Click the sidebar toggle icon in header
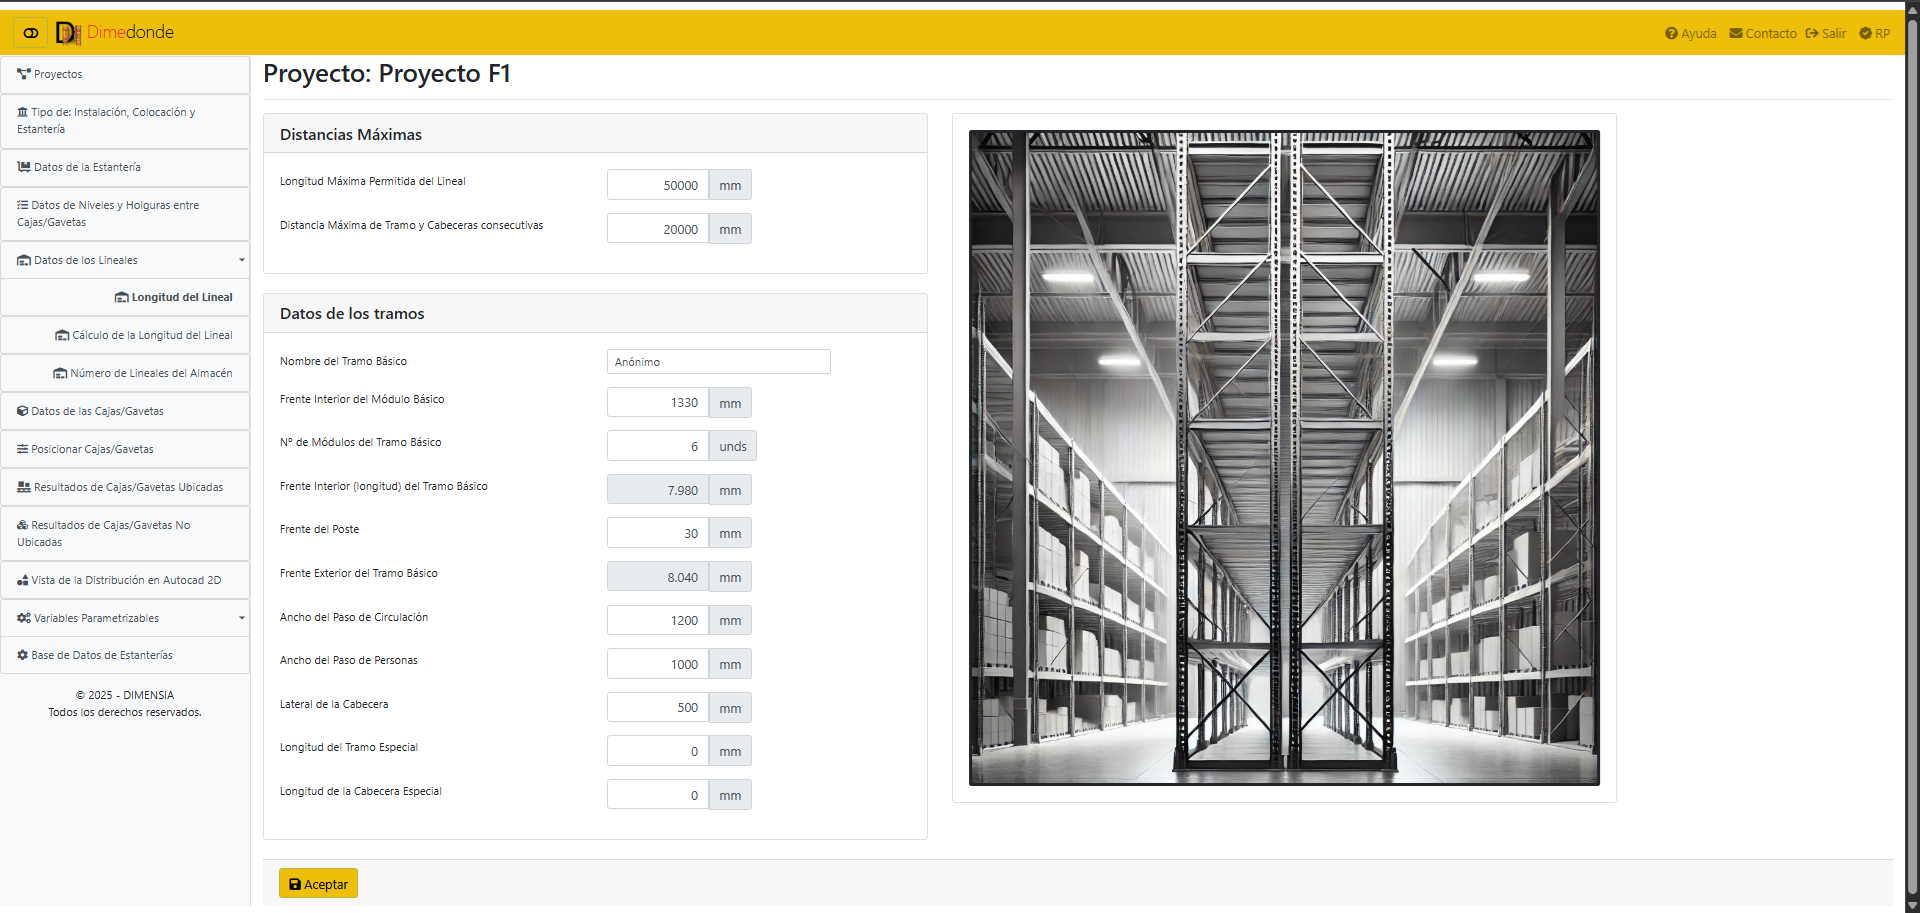The width and height of the screenshot is (1920, 913). tap(31, 33)
